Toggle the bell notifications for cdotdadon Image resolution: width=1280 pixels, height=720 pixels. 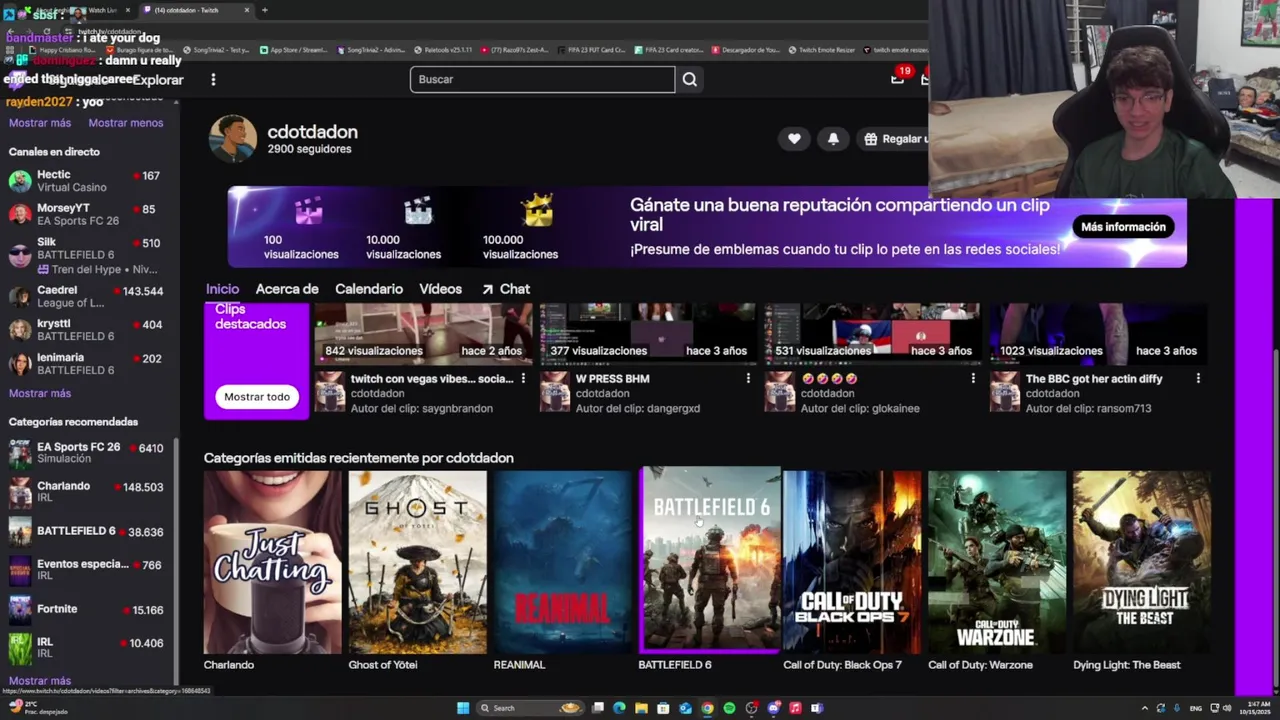pos(833,139)
